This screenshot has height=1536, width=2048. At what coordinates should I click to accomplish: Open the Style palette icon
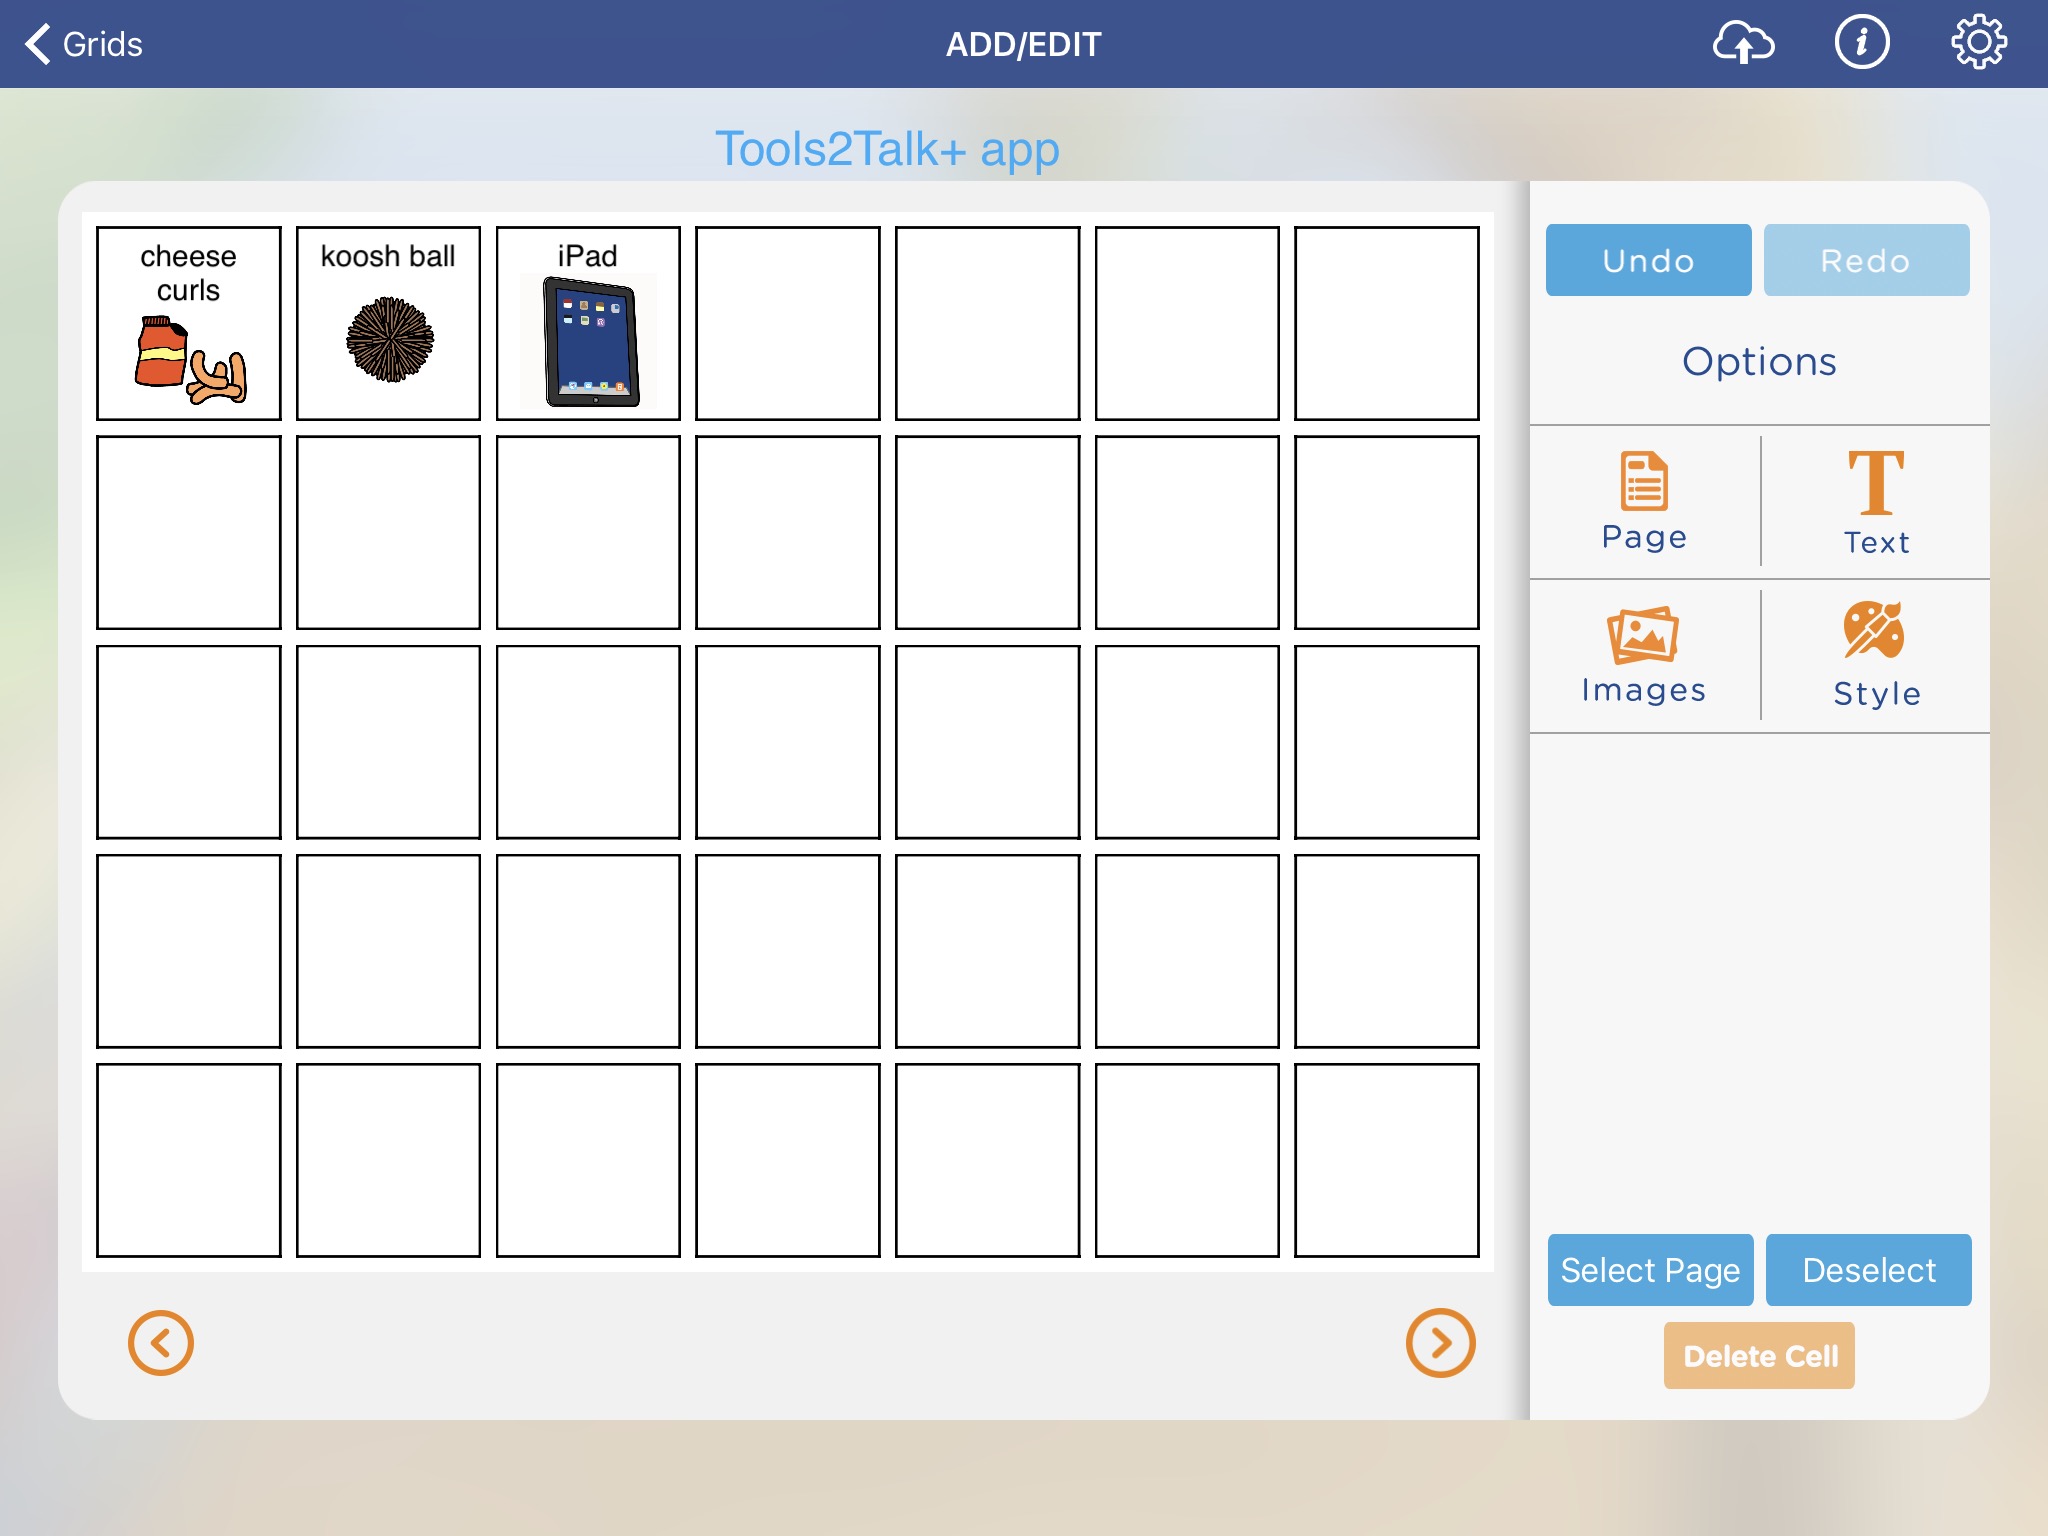[1876, 655]
